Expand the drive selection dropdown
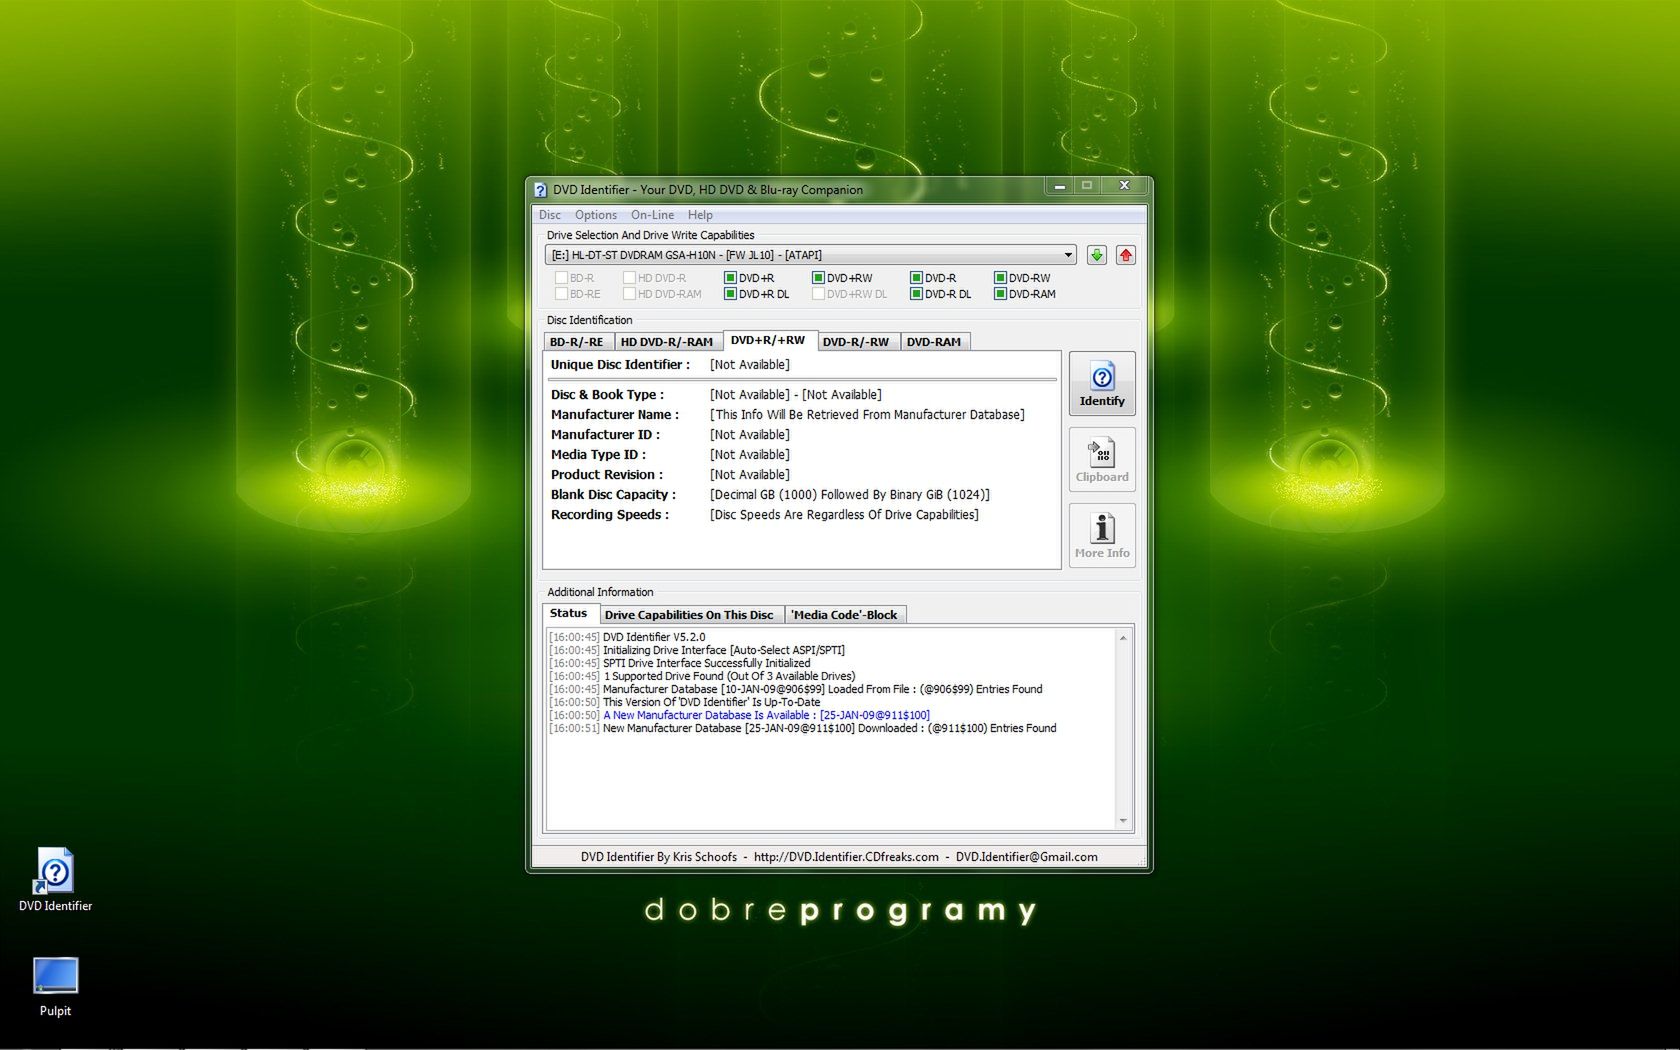 1068,255
